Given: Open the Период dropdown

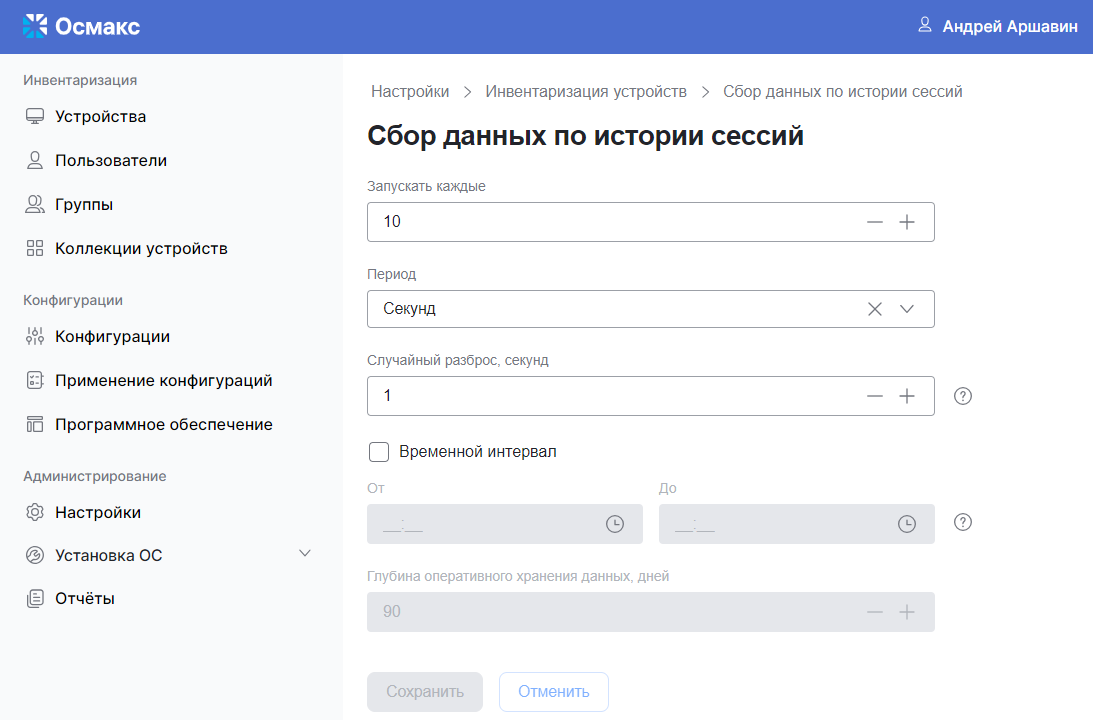Looking at the screenshot, I should tap(907, 309).
